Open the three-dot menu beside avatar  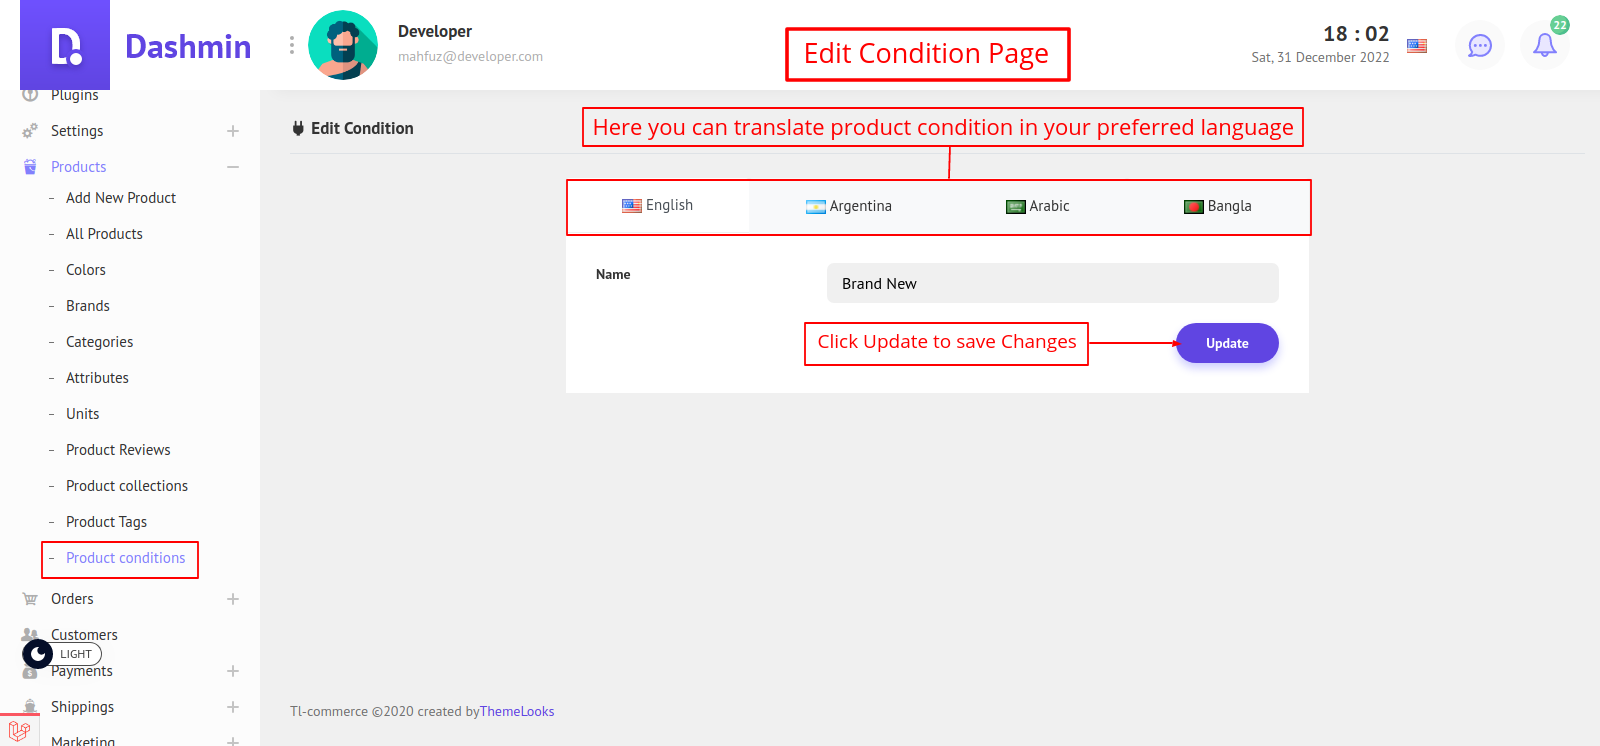(292, 45)
